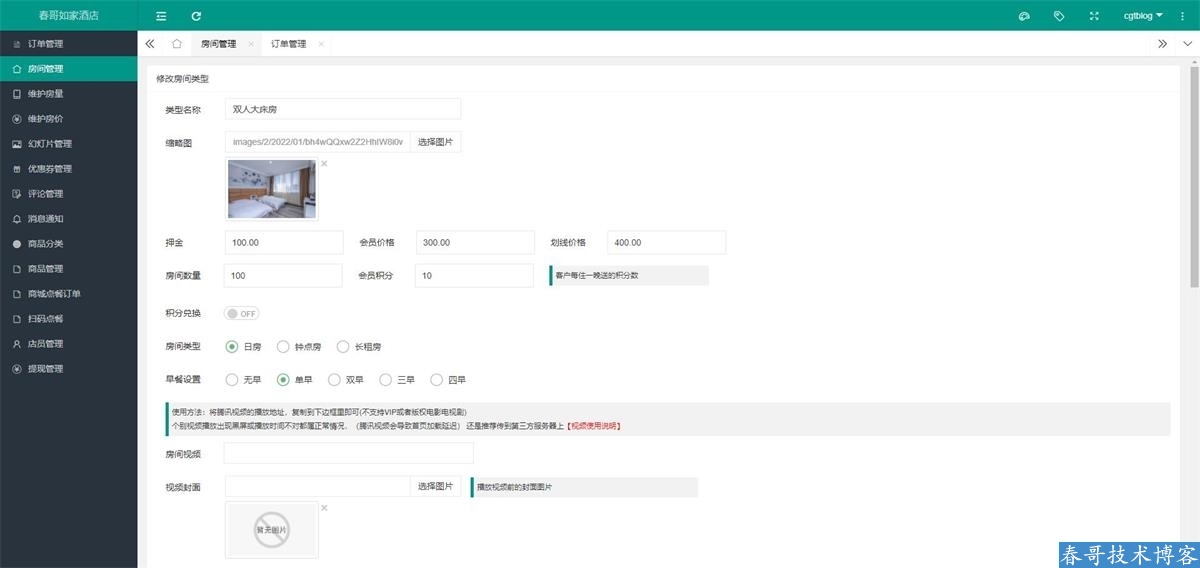Image resolution: width=1200 pixels, height=568 pixels.
Task: Expand the tab options chevron dropdown
Action: [x=1187, y=44]
